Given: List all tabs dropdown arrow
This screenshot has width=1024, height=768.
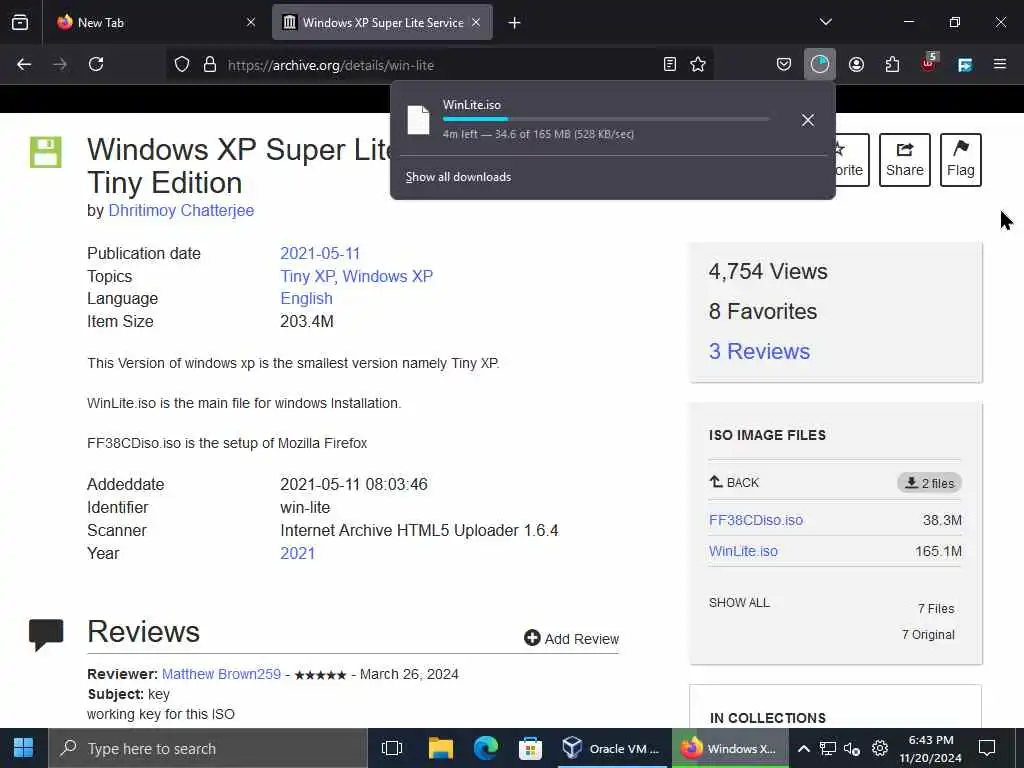Looking at the screenshot, I should click(x=825, y=22).
